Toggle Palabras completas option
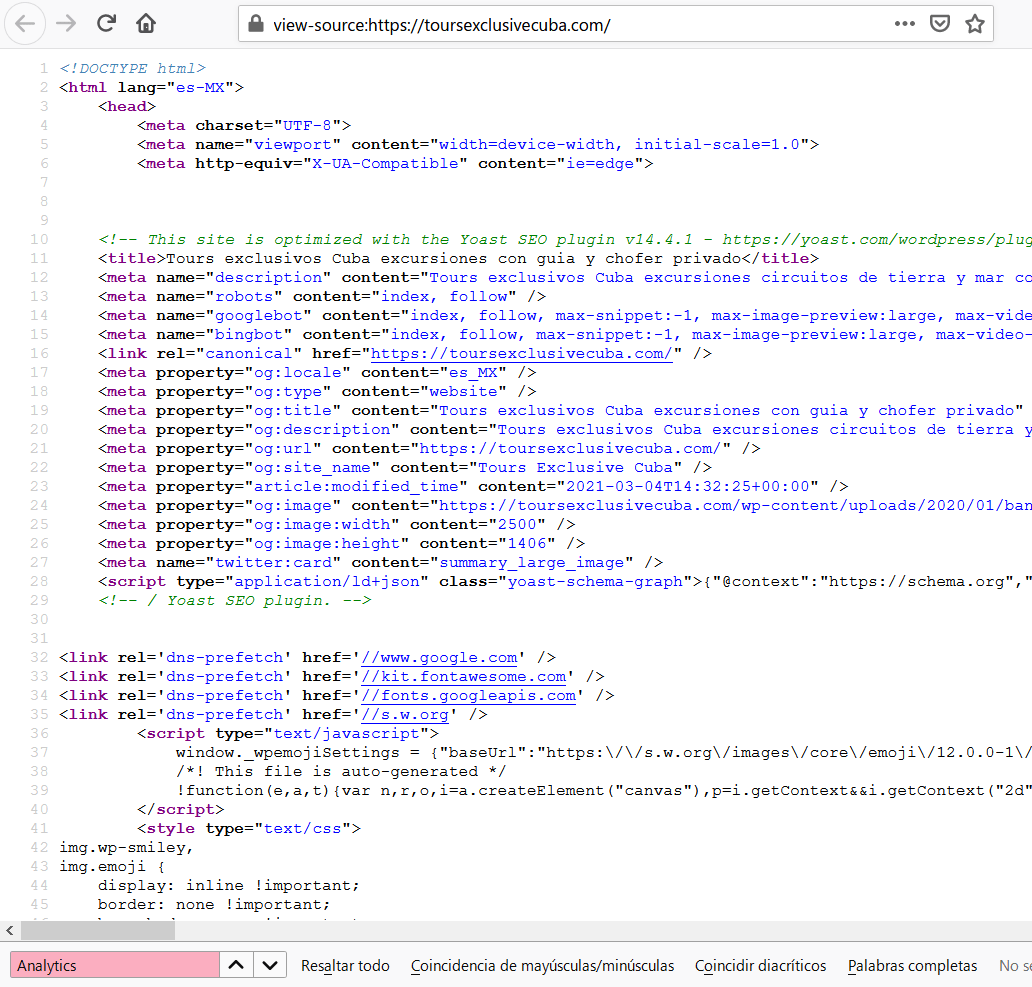This screenshot has height=987, width=1032. [912, 965]
